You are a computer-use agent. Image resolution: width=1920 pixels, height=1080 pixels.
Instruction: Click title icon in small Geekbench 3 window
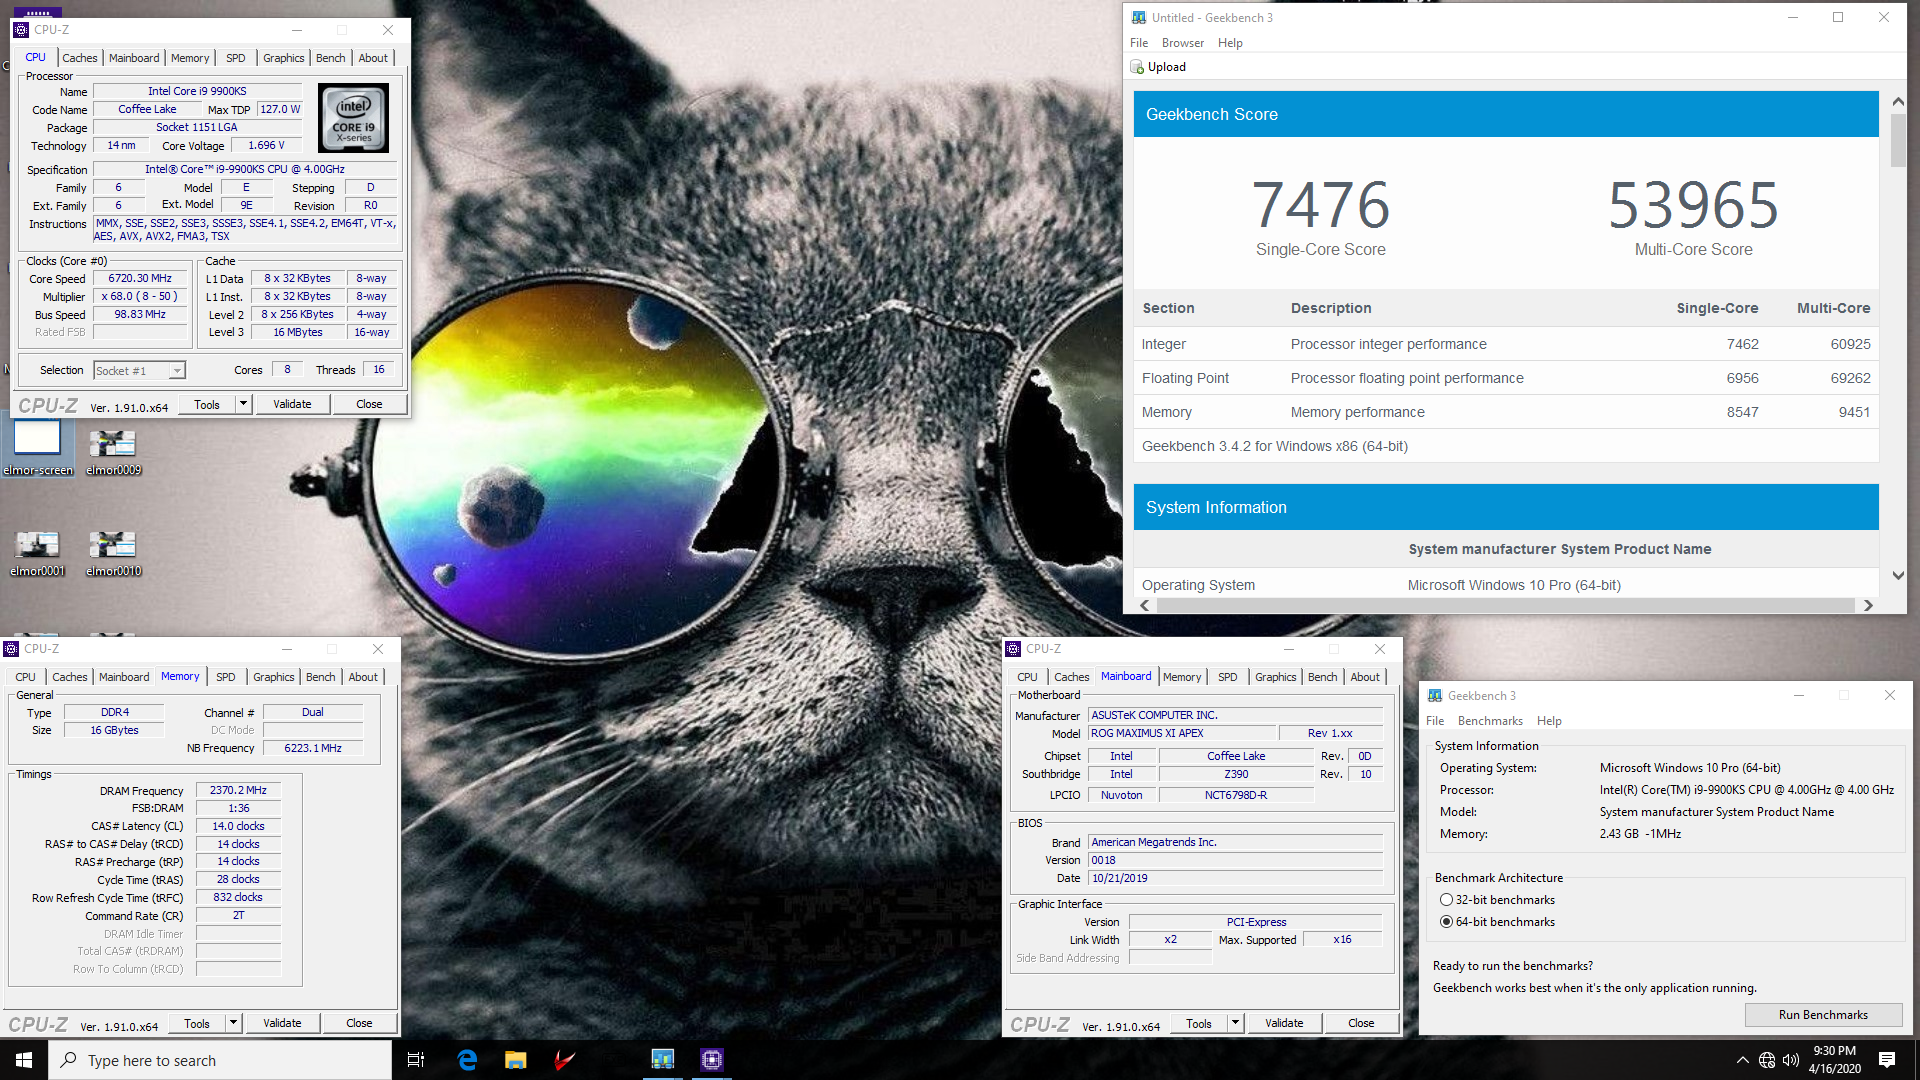tap(1435, 696)
